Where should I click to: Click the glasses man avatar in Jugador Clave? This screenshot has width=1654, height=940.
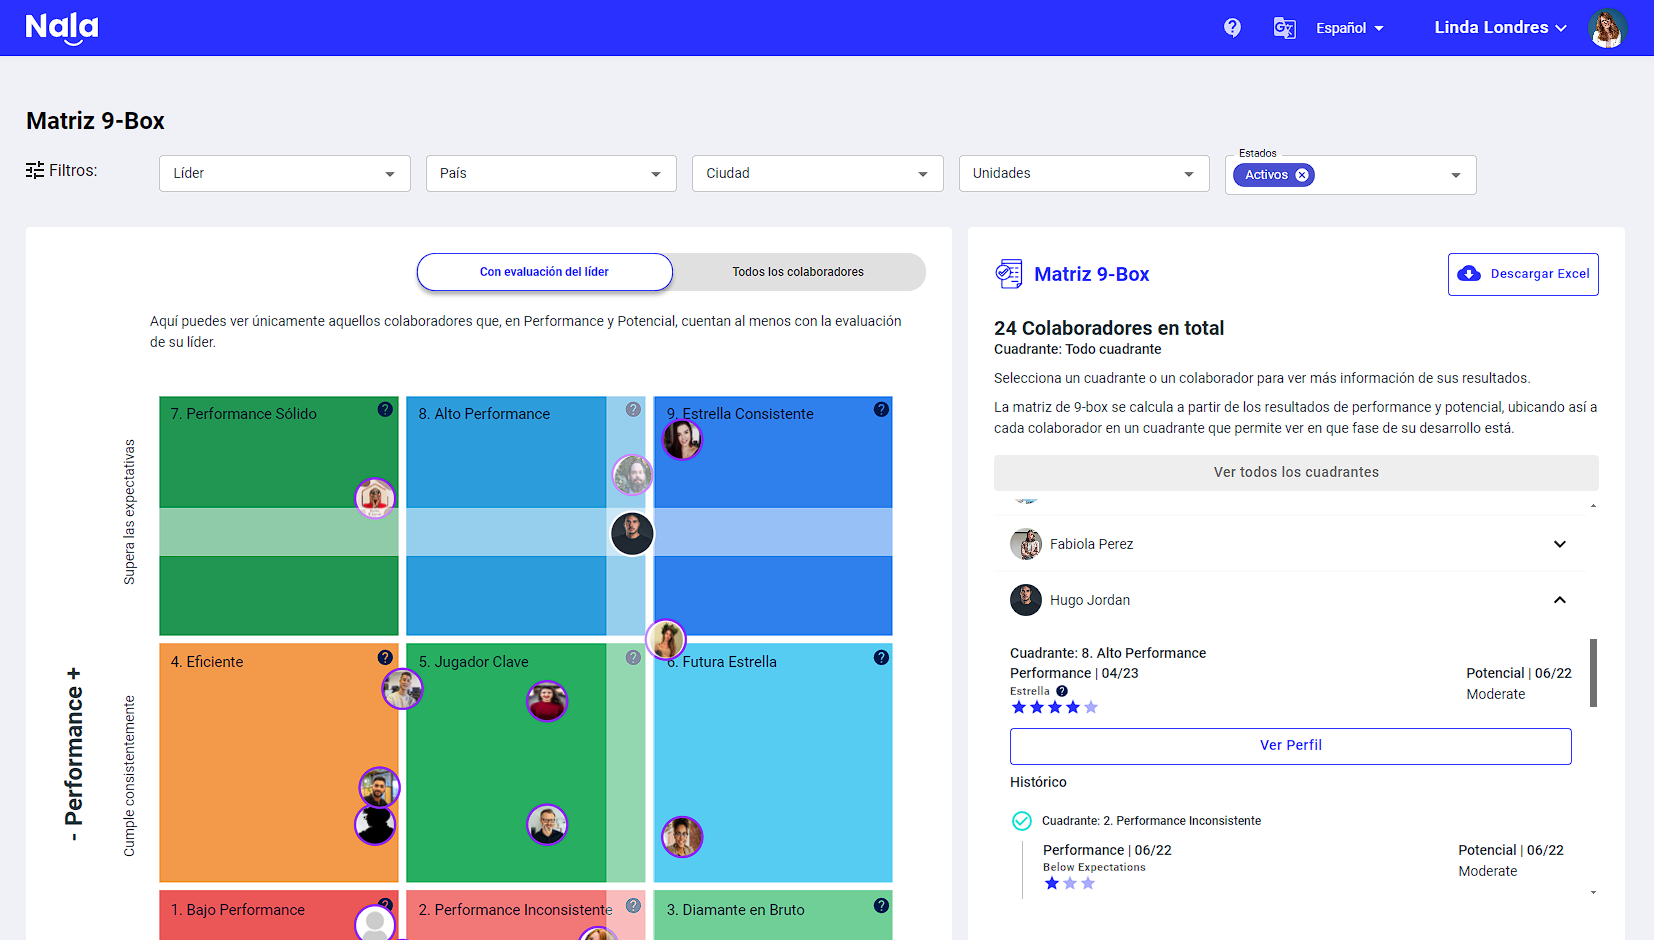point(547,824)
